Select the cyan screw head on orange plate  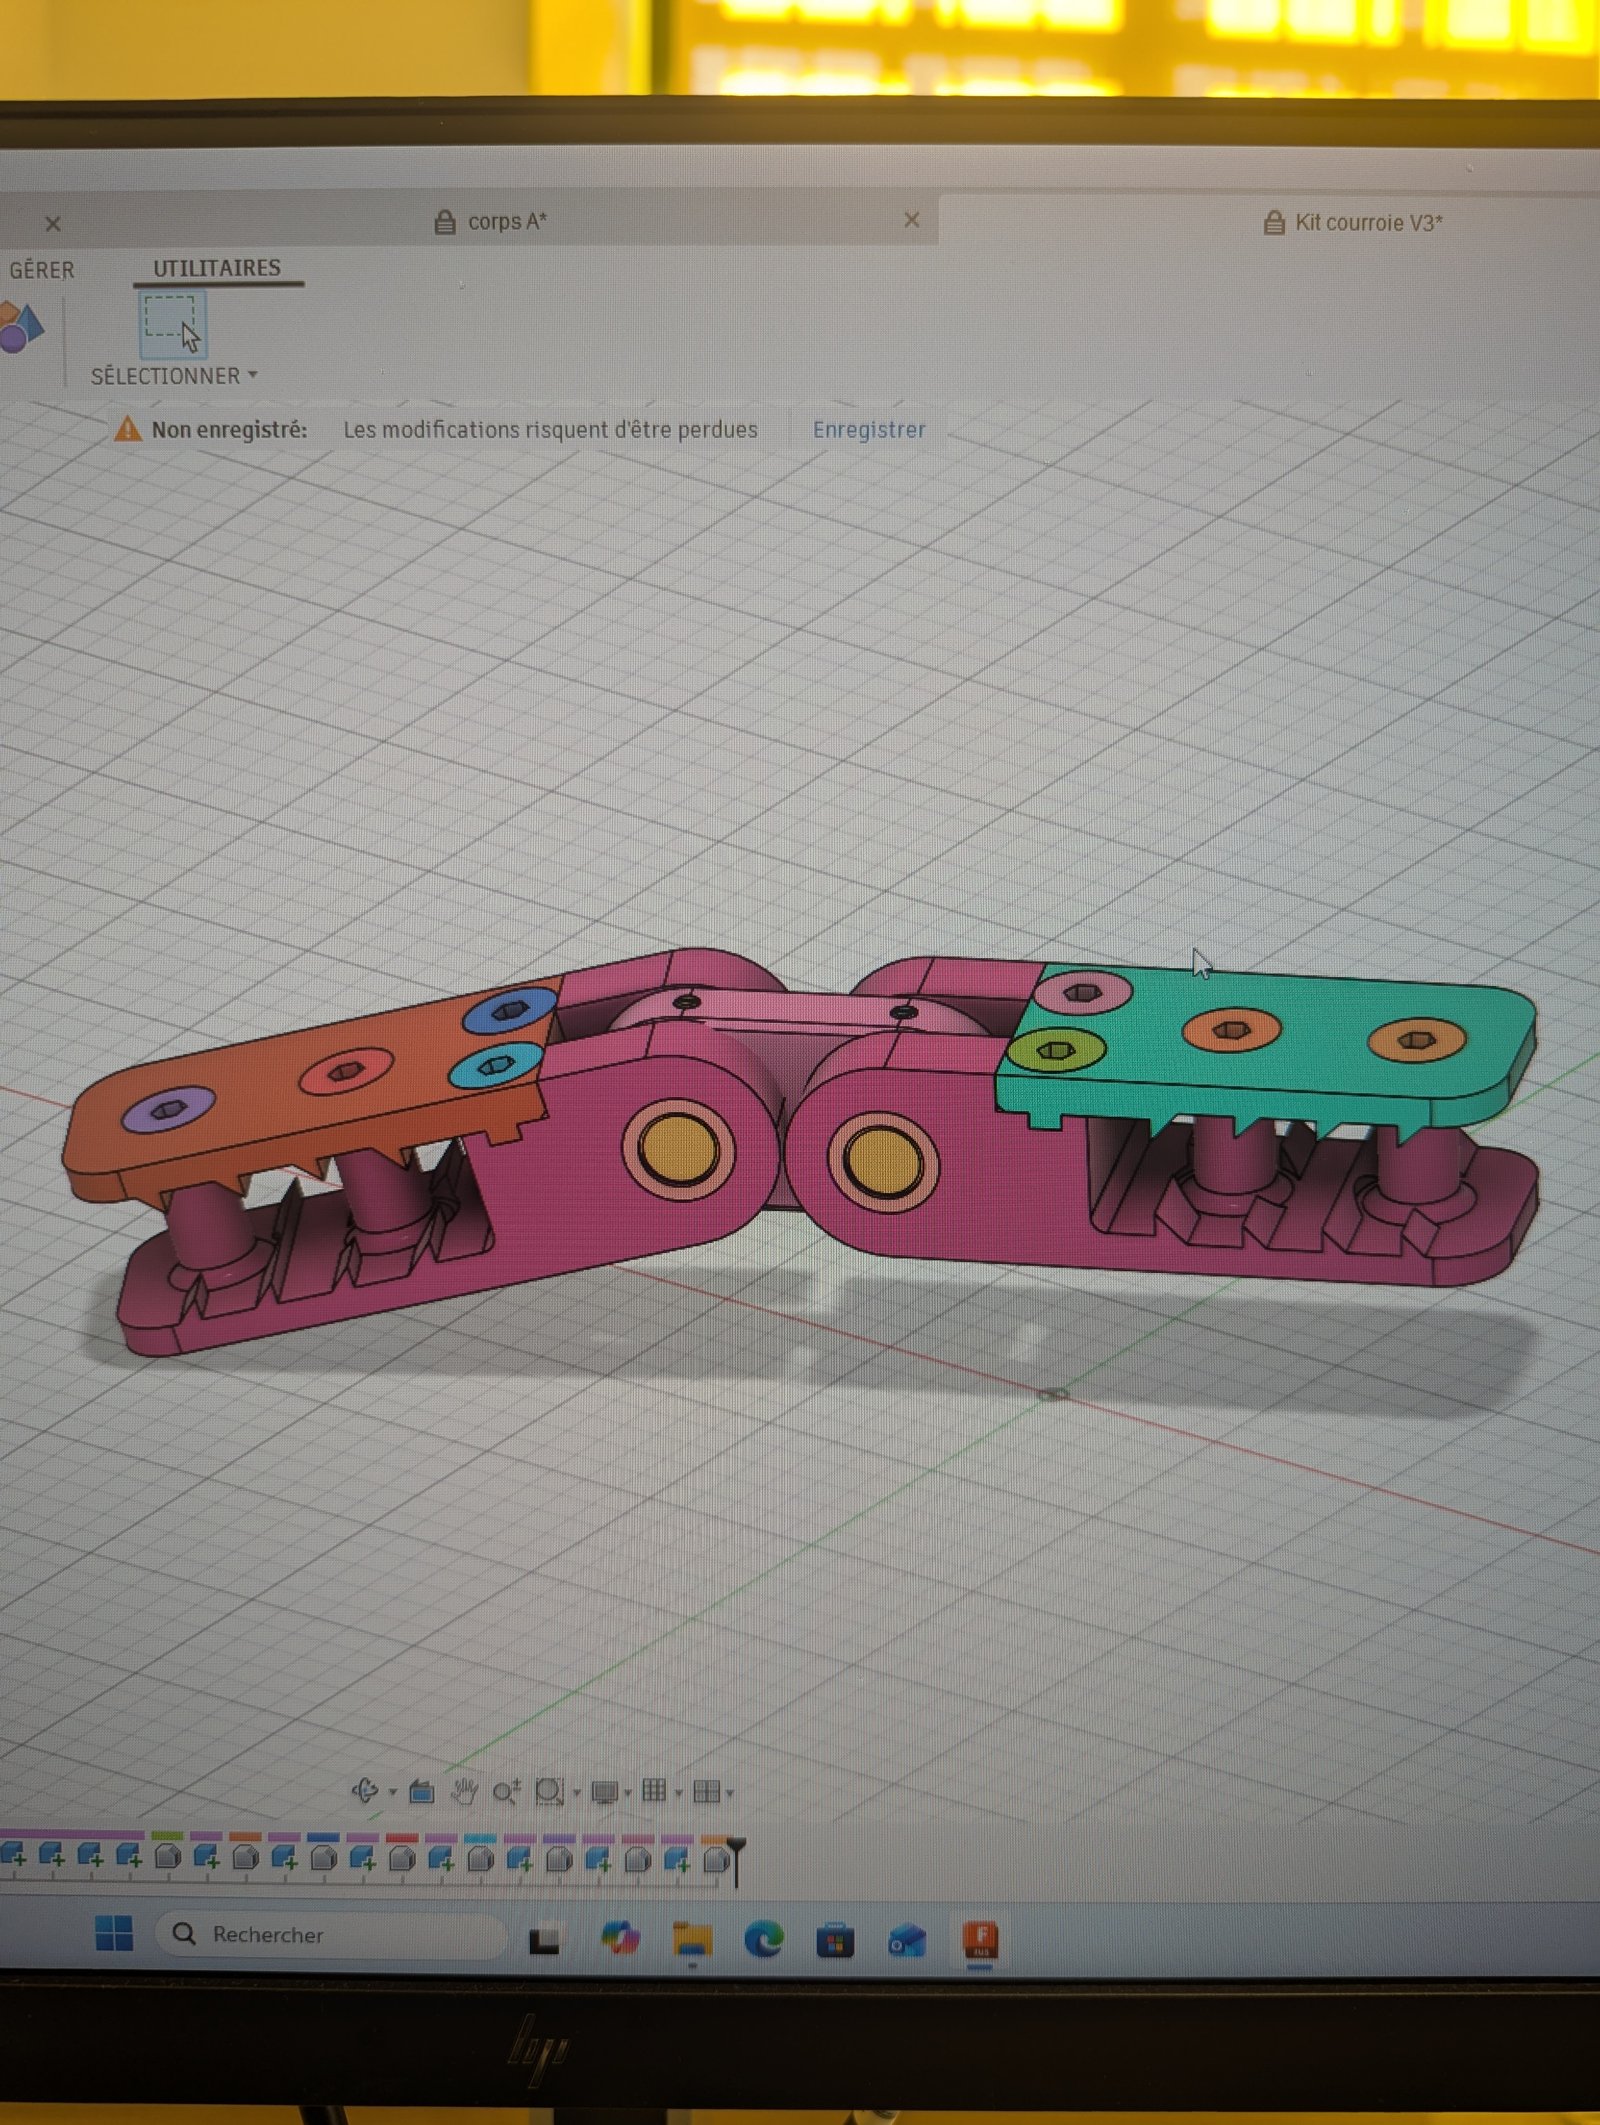tap(496, 1066)
